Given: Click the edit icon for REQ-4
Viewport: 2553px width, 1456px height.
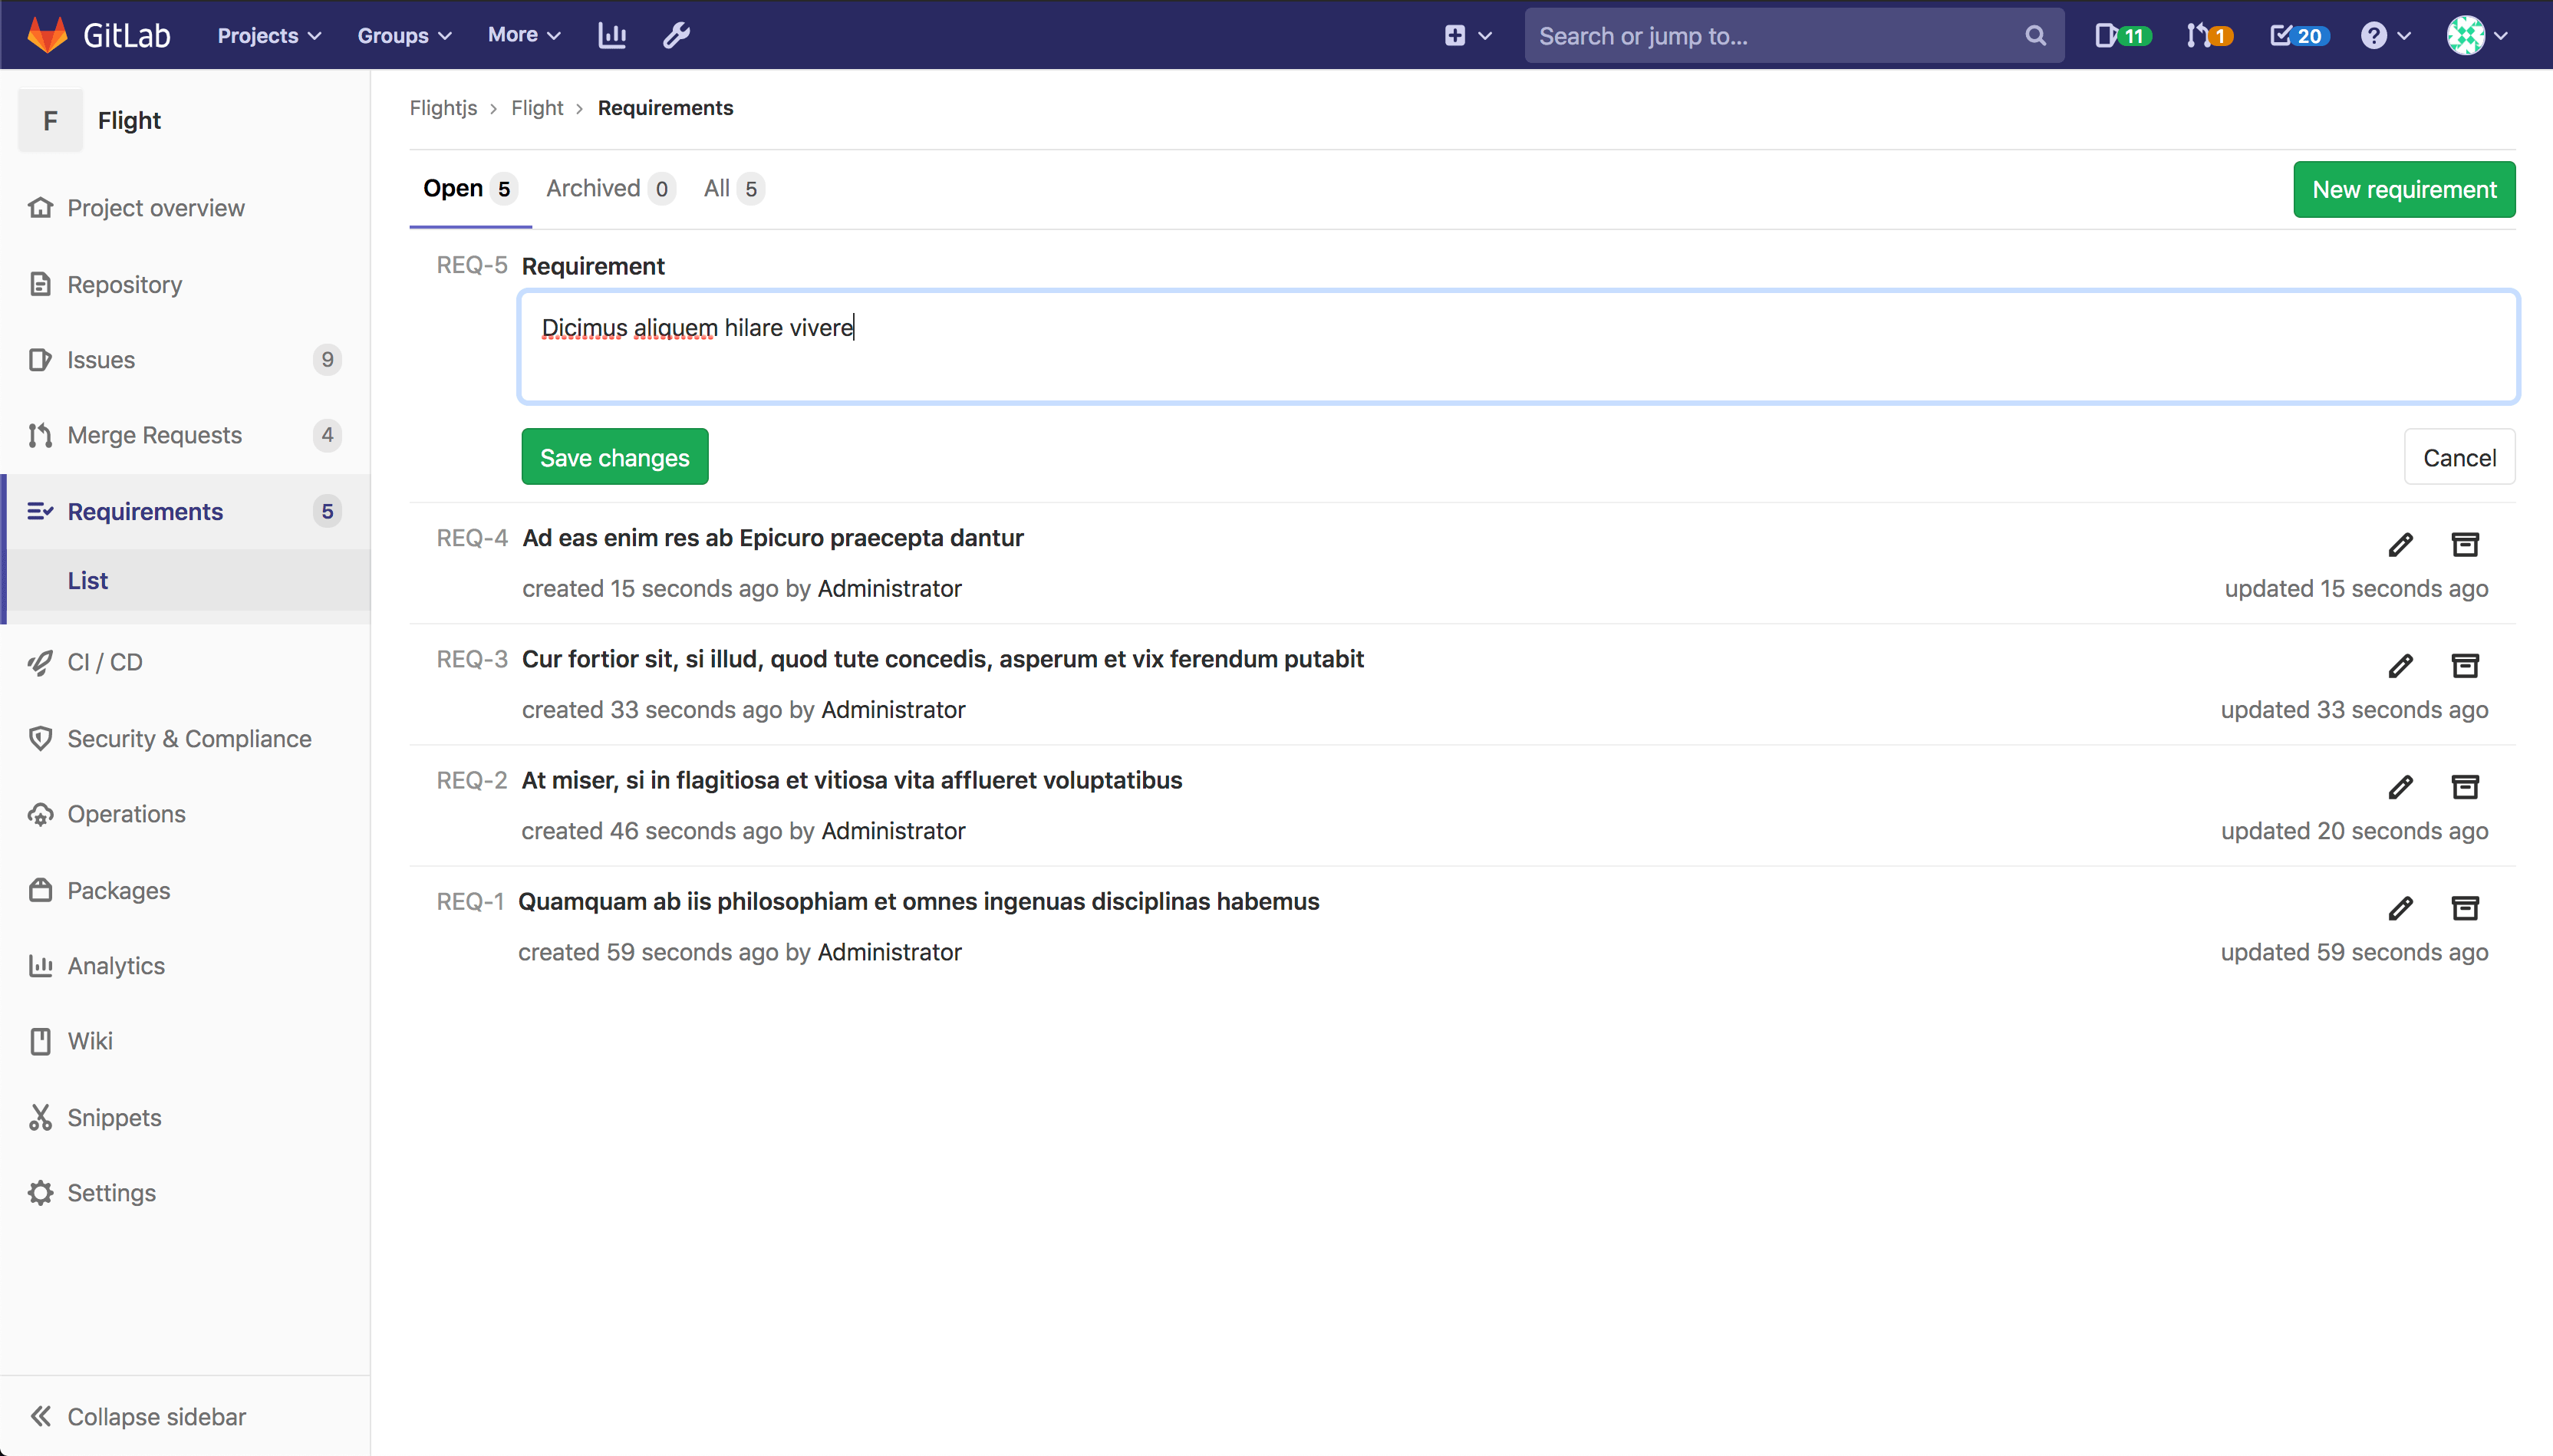Looking at the screenshot, I should click(x=2402, y=544).
